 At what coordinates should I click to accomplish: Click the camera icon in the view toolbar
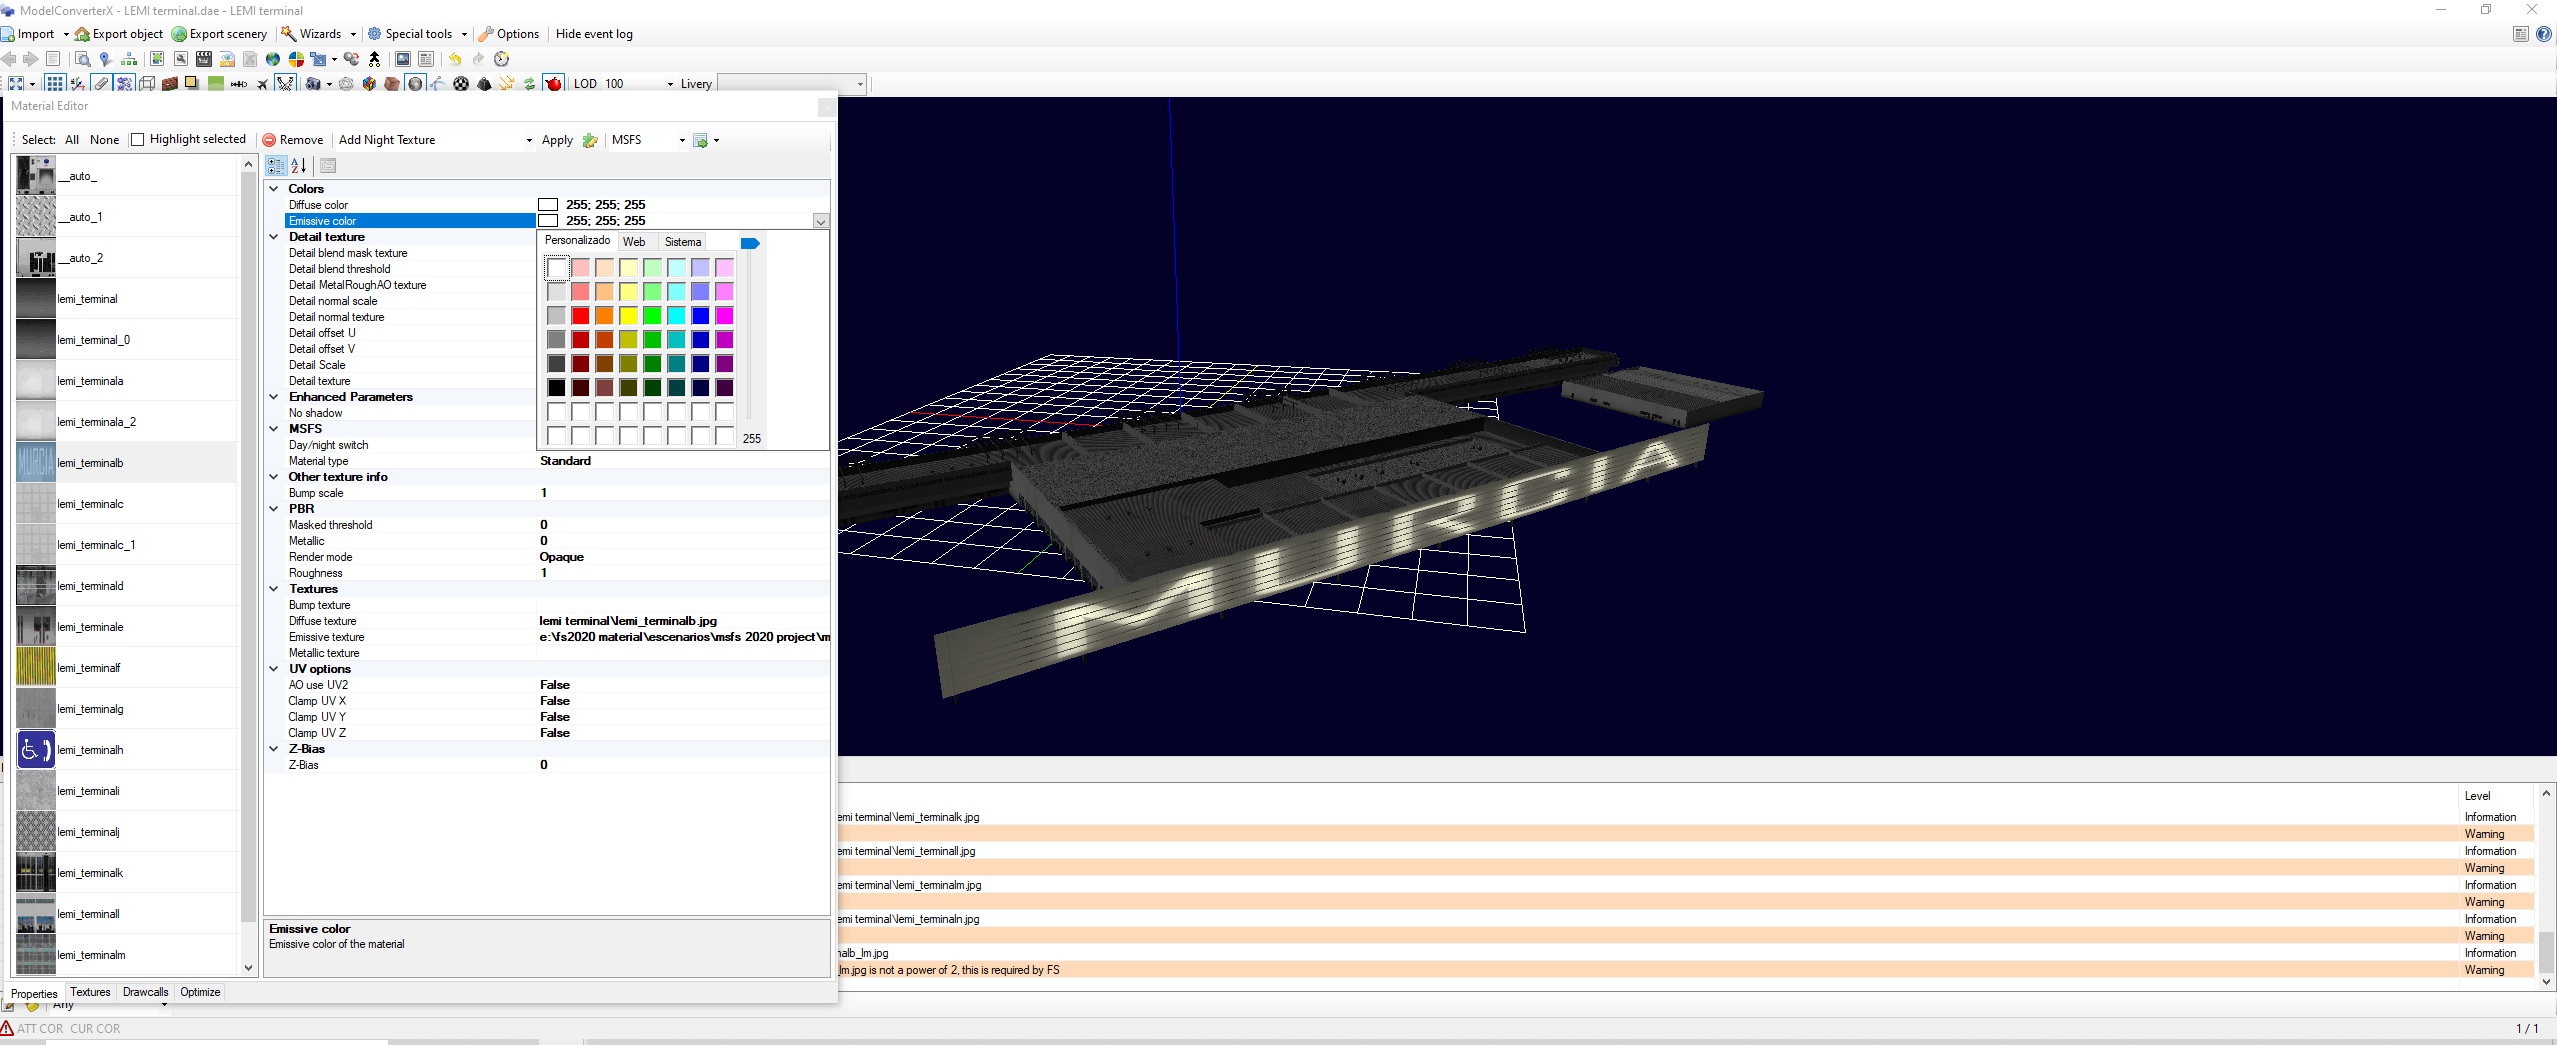click(313, 84)
